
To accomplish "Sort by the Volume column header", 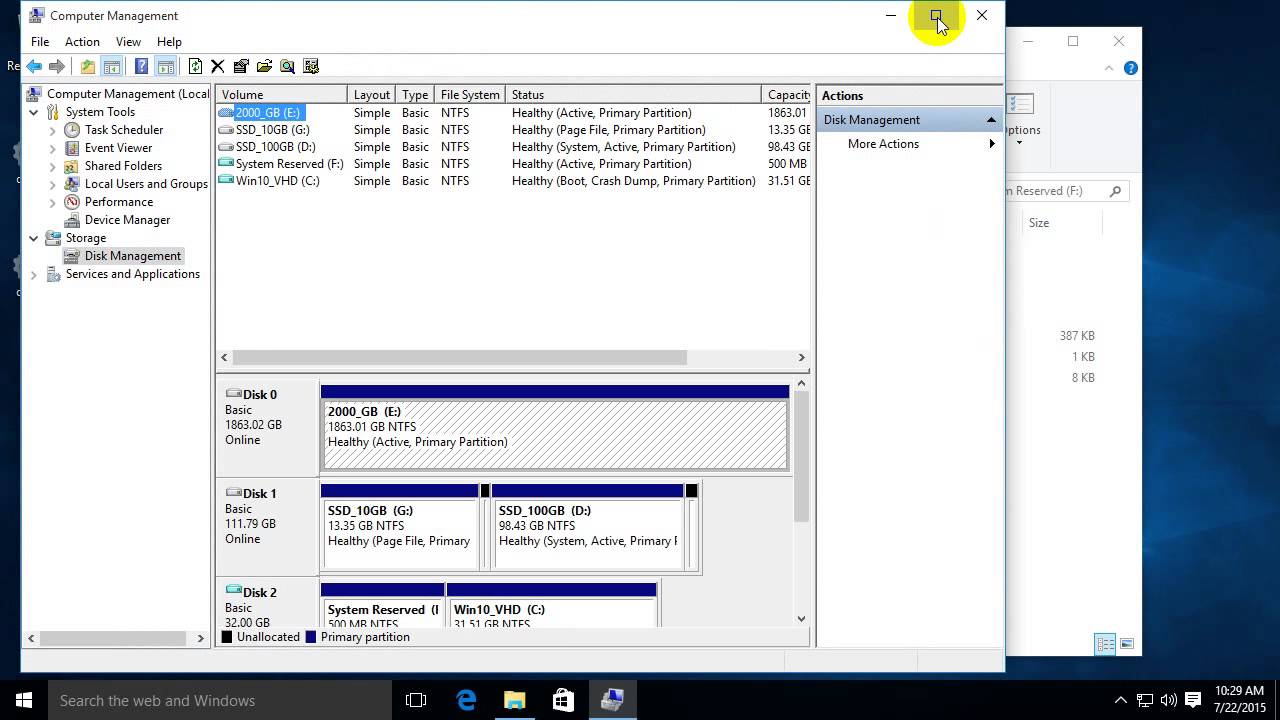I will 282,95.
